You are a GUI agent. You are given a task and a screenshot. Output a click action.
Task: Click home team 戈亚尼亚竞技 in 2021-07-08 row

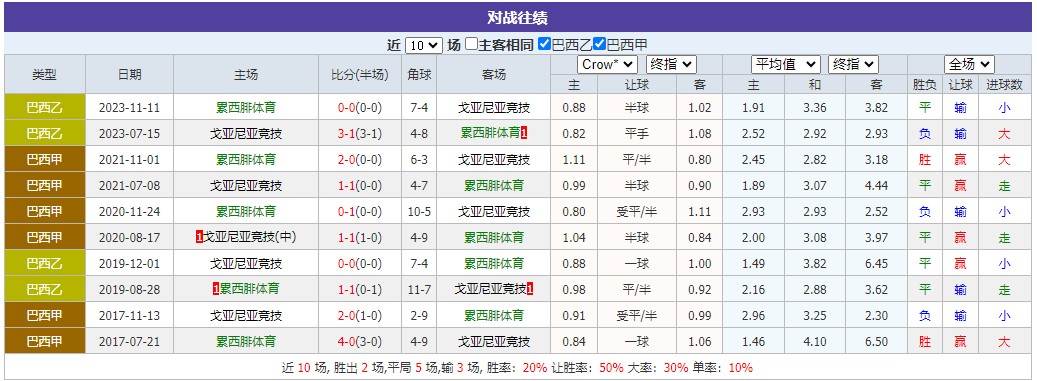pyautogui.click(x=246, y=186)
